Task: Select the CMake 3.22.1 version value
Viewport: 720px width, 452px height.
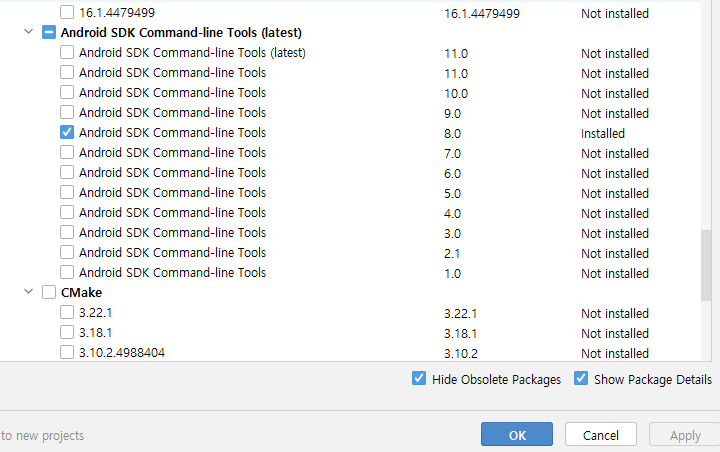Action: pos(460,314)
